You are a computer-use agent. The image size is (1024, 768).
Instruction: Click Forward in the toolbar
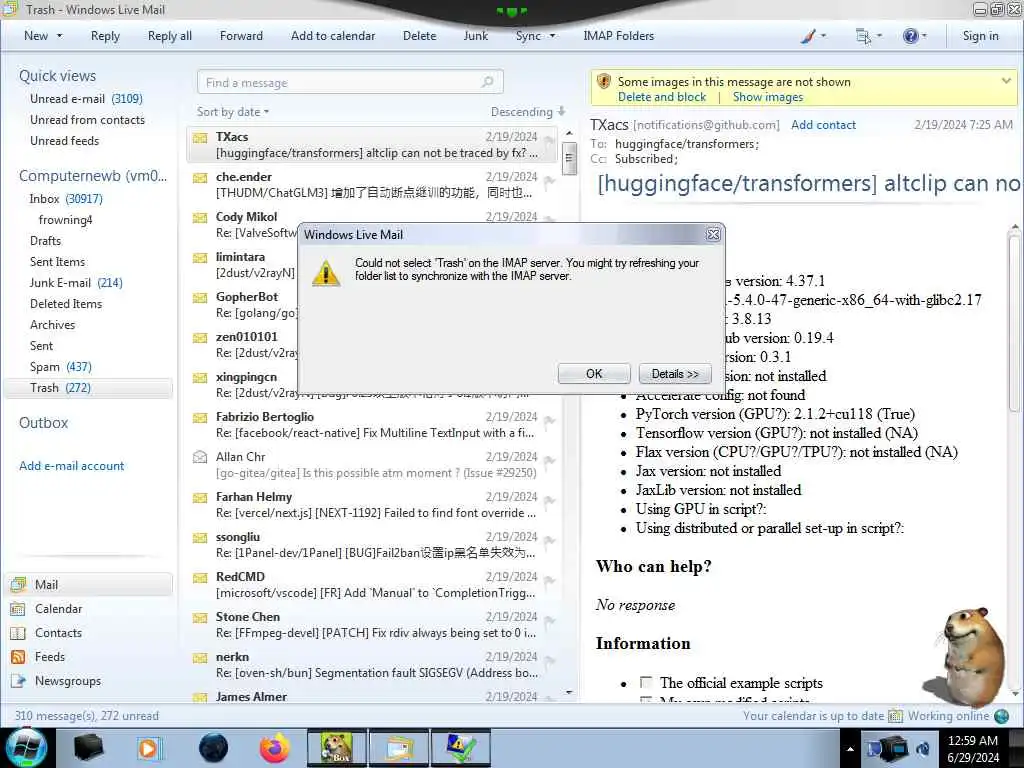tap(241, 36)
